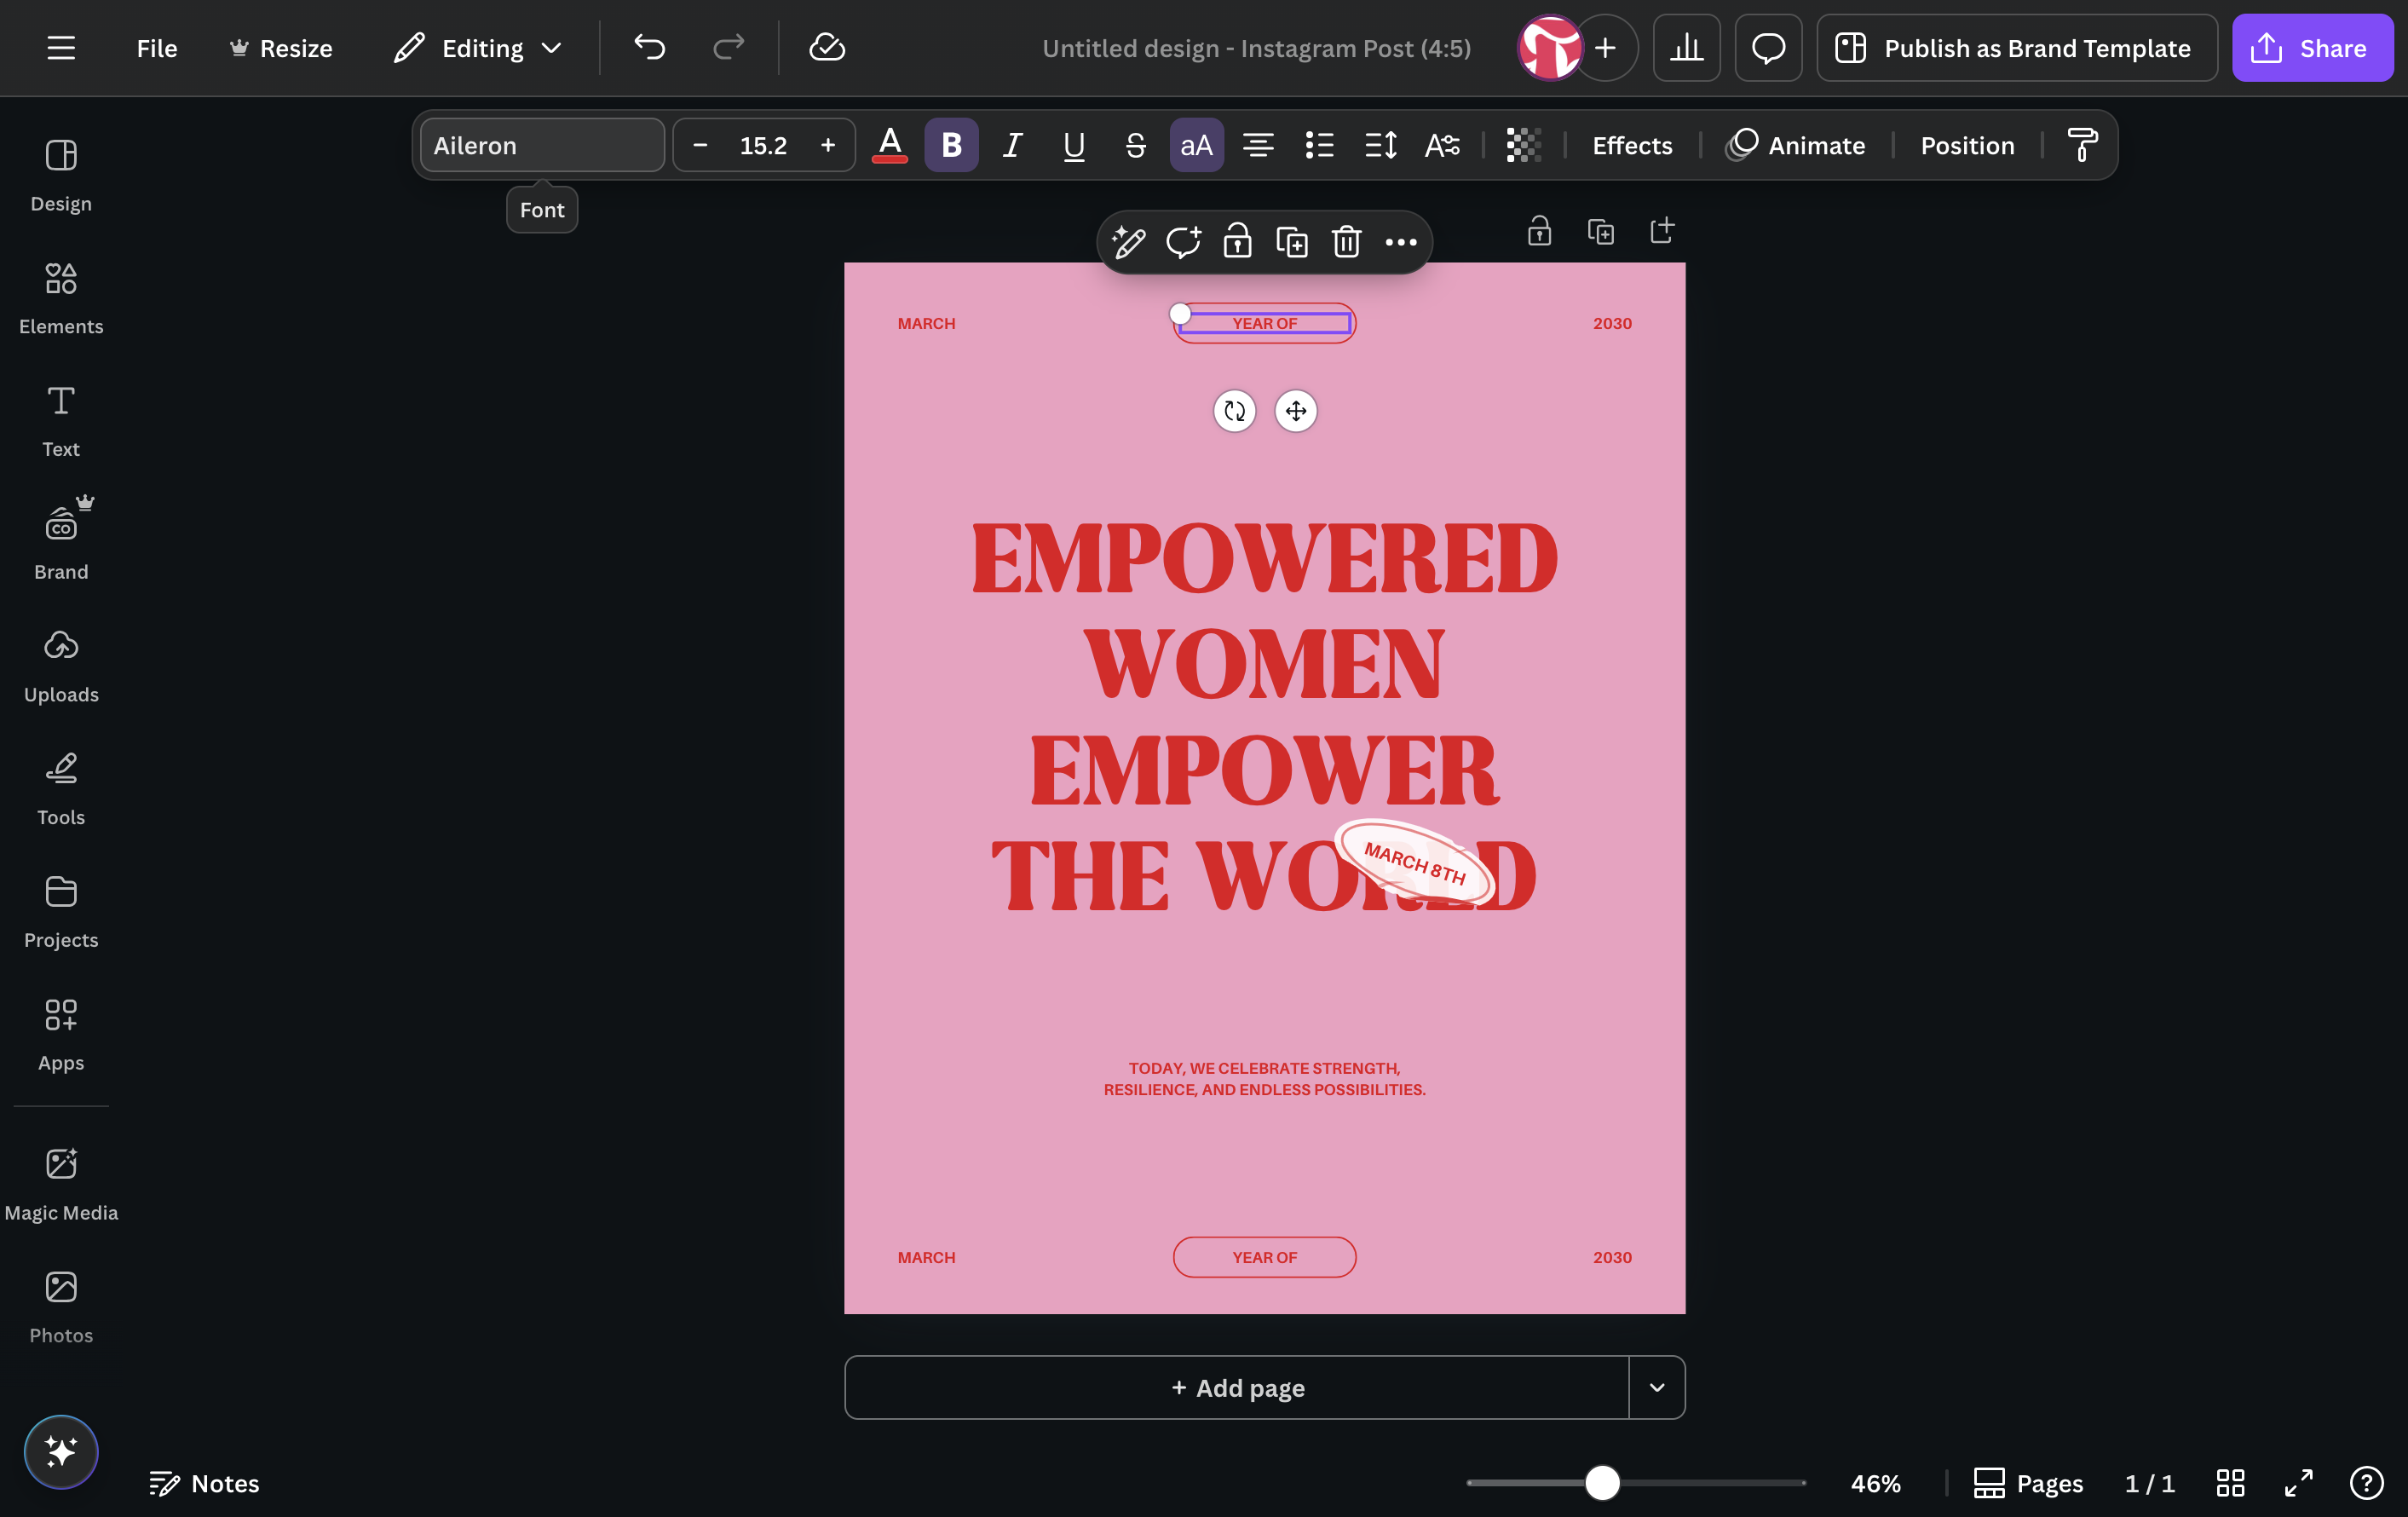Click the zoom slider handle
2408x1517 pixels.
(x=1602, y=1482)
